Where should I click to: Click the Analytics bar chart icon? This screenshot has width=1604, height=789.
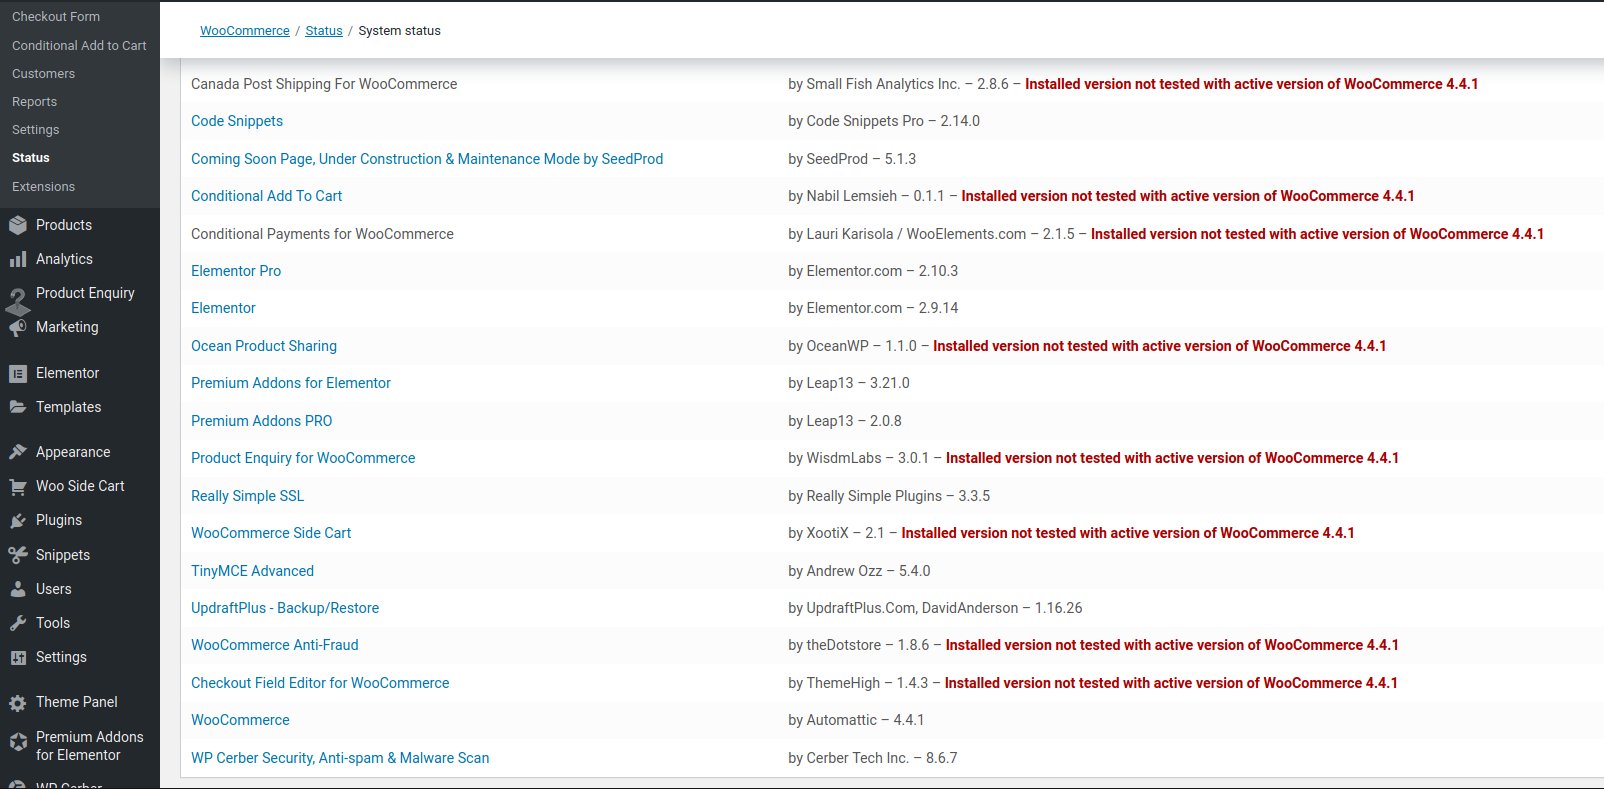point(18,260)
